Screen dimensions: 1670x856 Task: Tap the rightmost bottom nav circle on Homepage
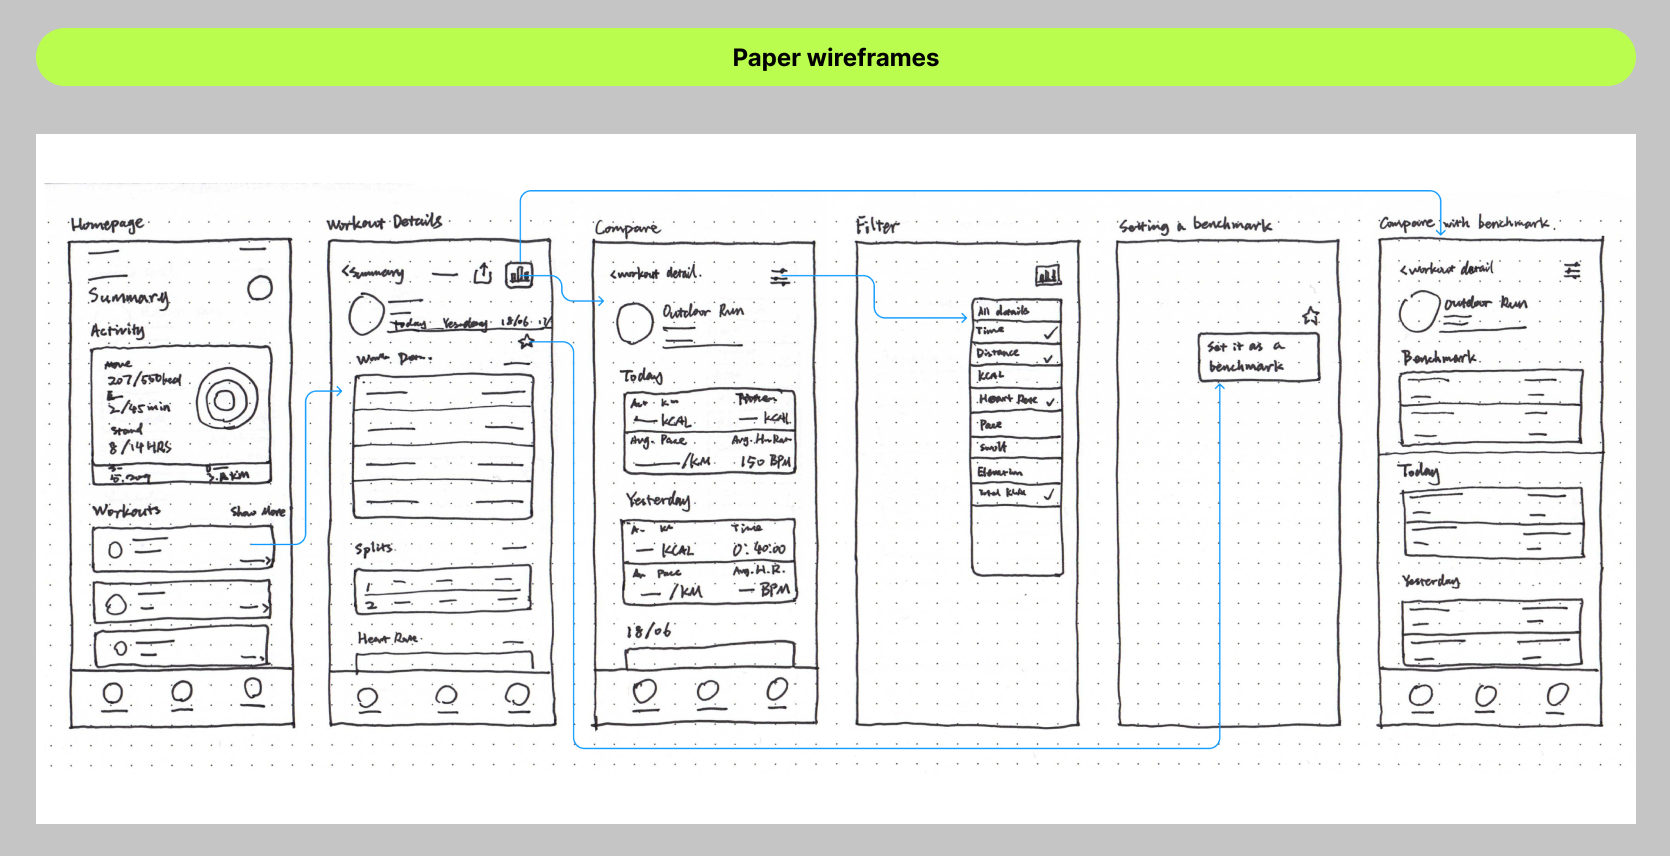click(253, 688)
